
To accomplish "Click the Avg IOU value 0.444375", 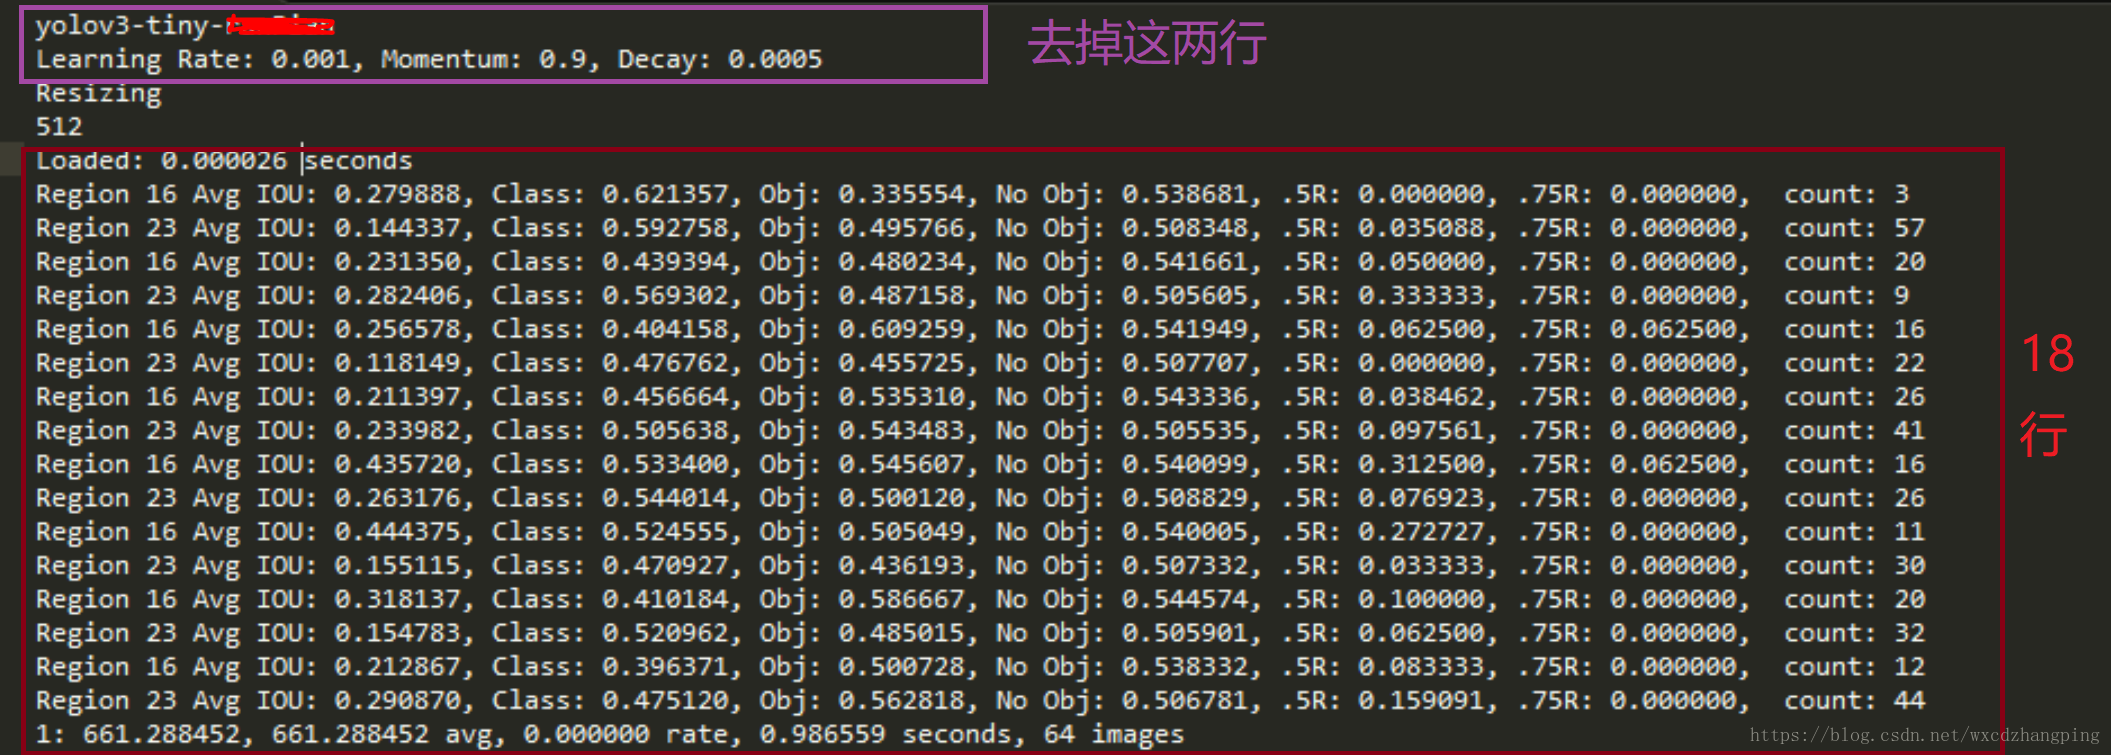I will pyautogui.click(x=398, y=532).
